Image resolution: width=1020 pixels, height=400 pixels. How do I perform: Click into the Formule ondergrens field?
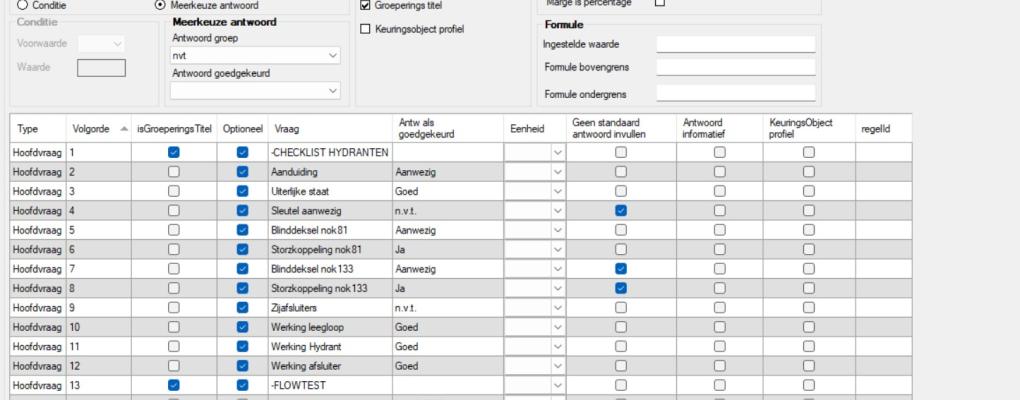pos(735,94)
